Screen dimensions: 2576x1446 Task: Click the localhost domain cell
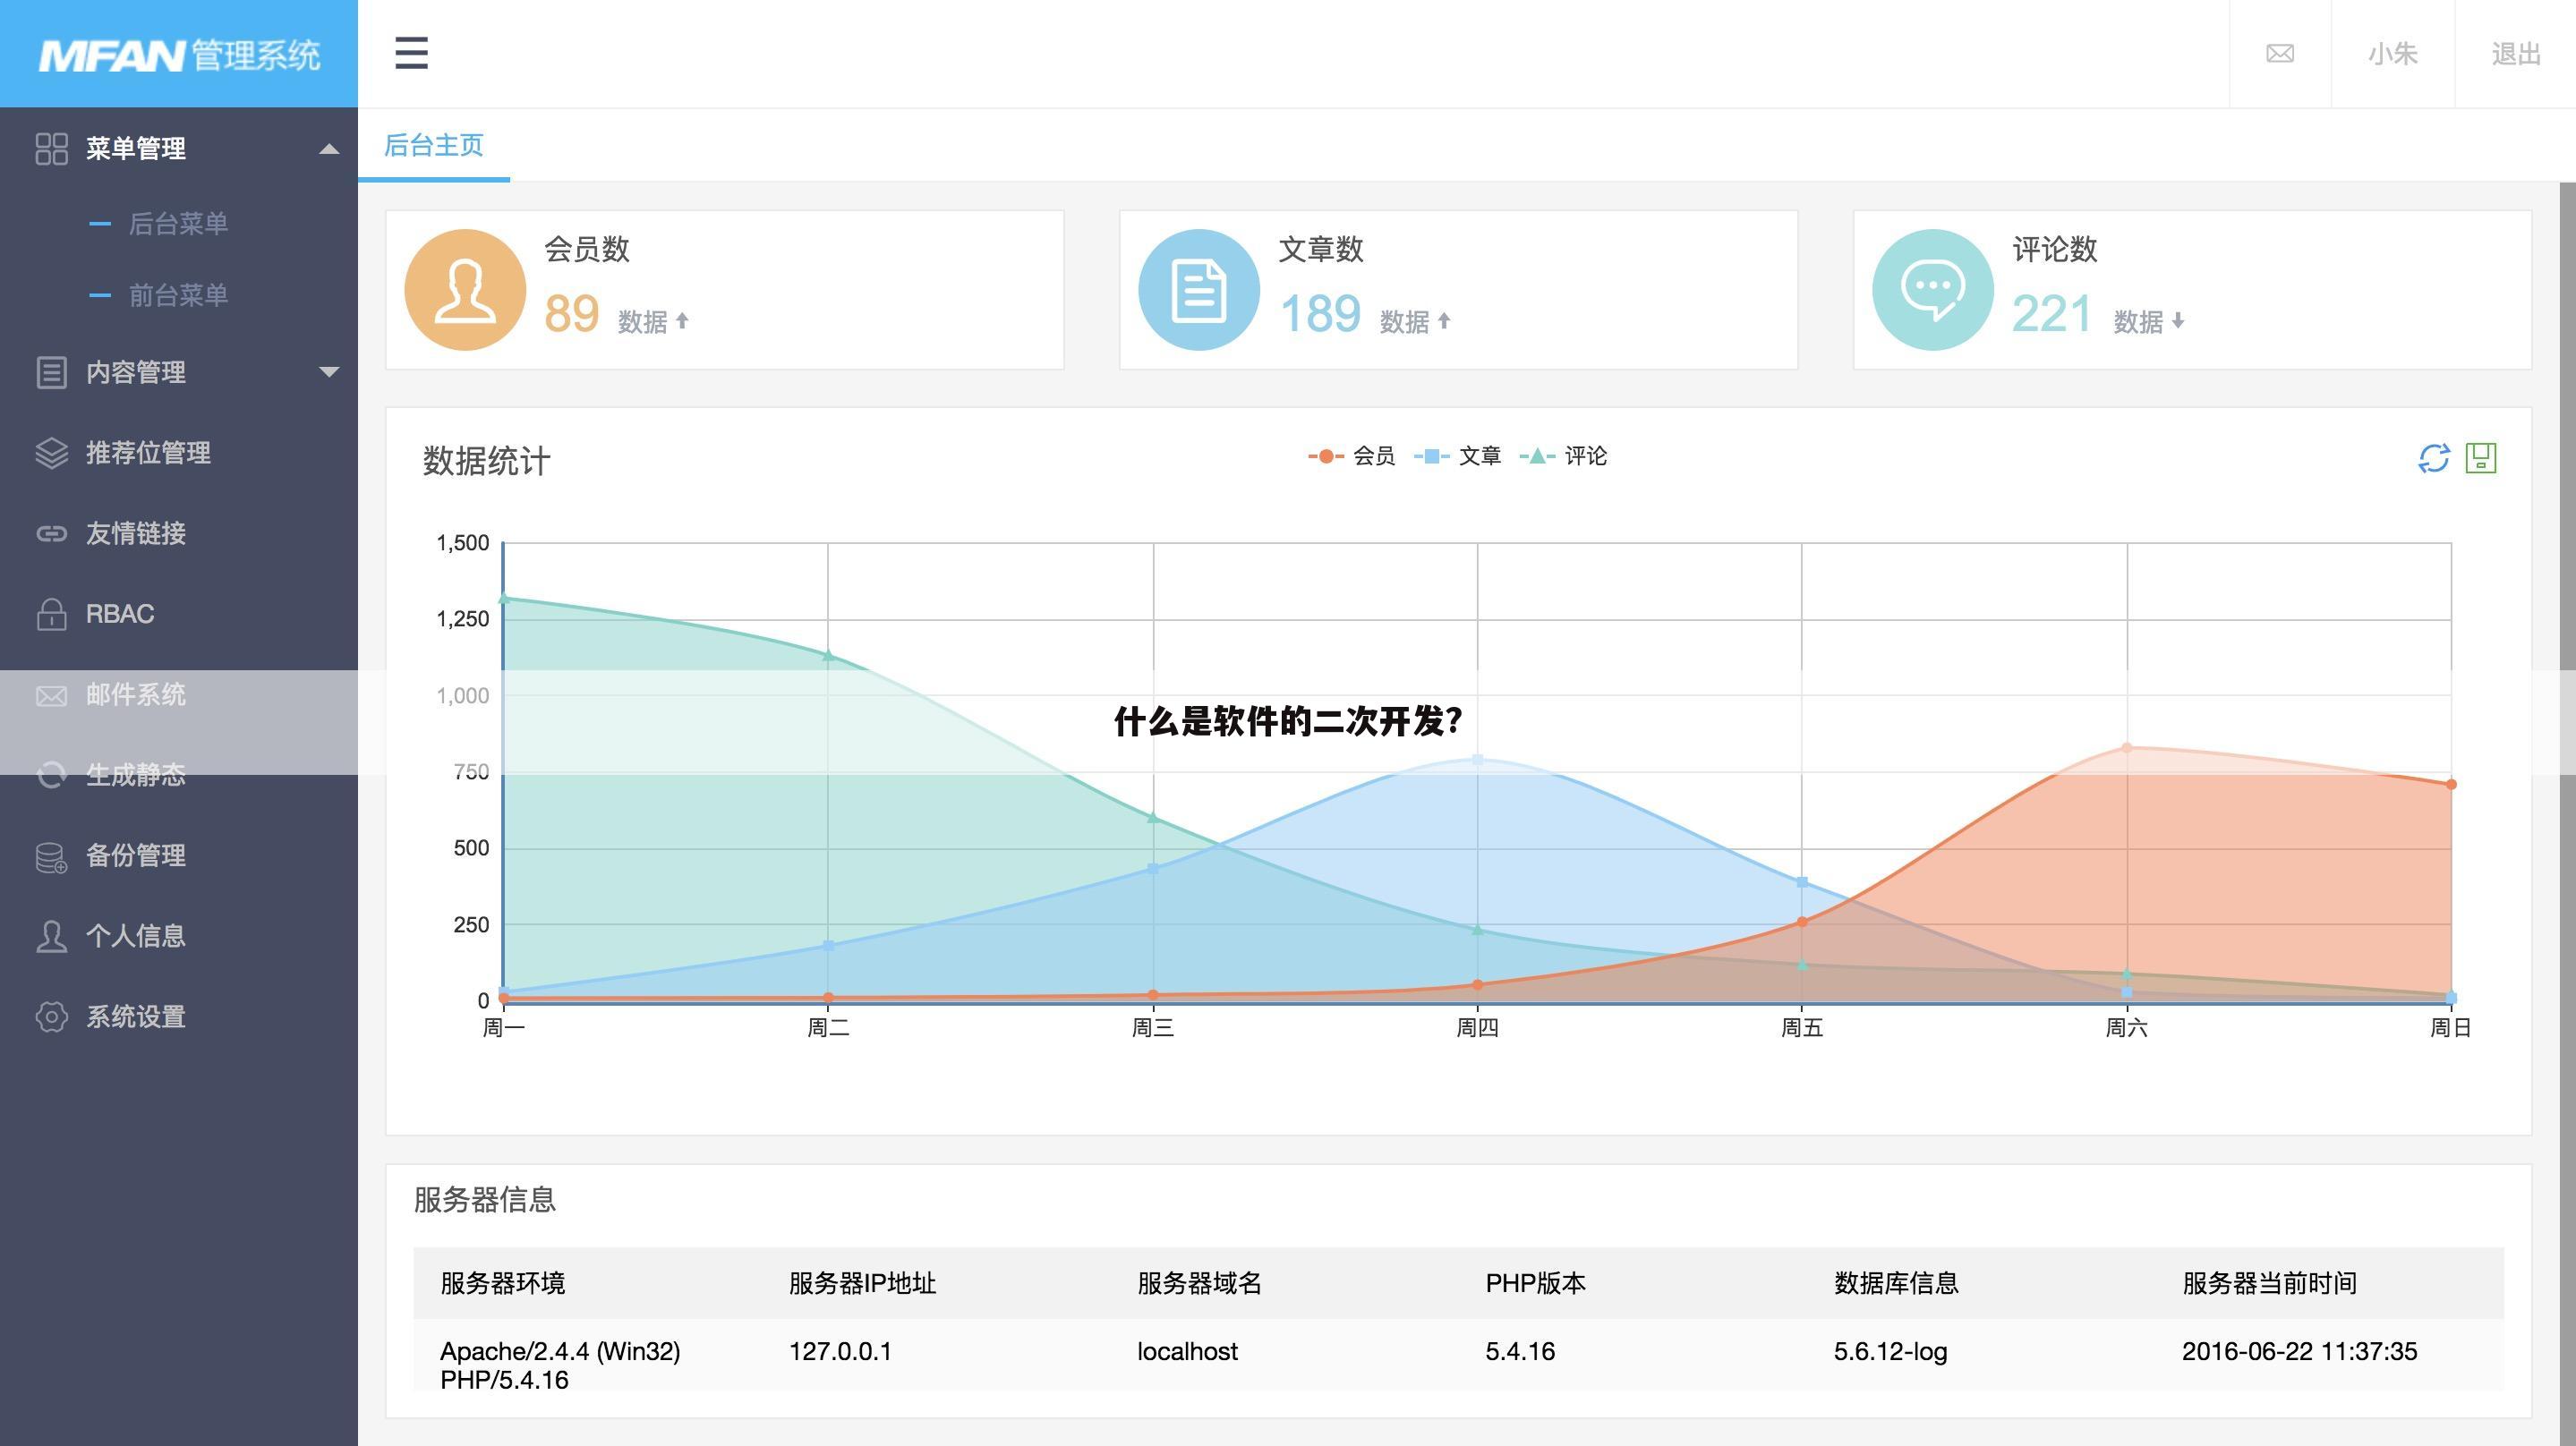tap(1187, 1352)
